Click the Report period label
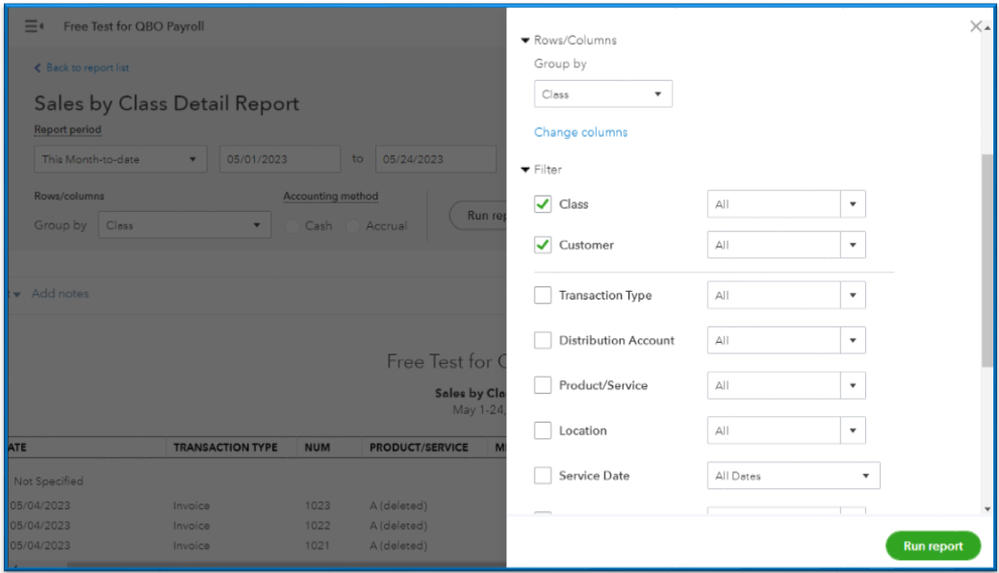 [x=68, y=129]
